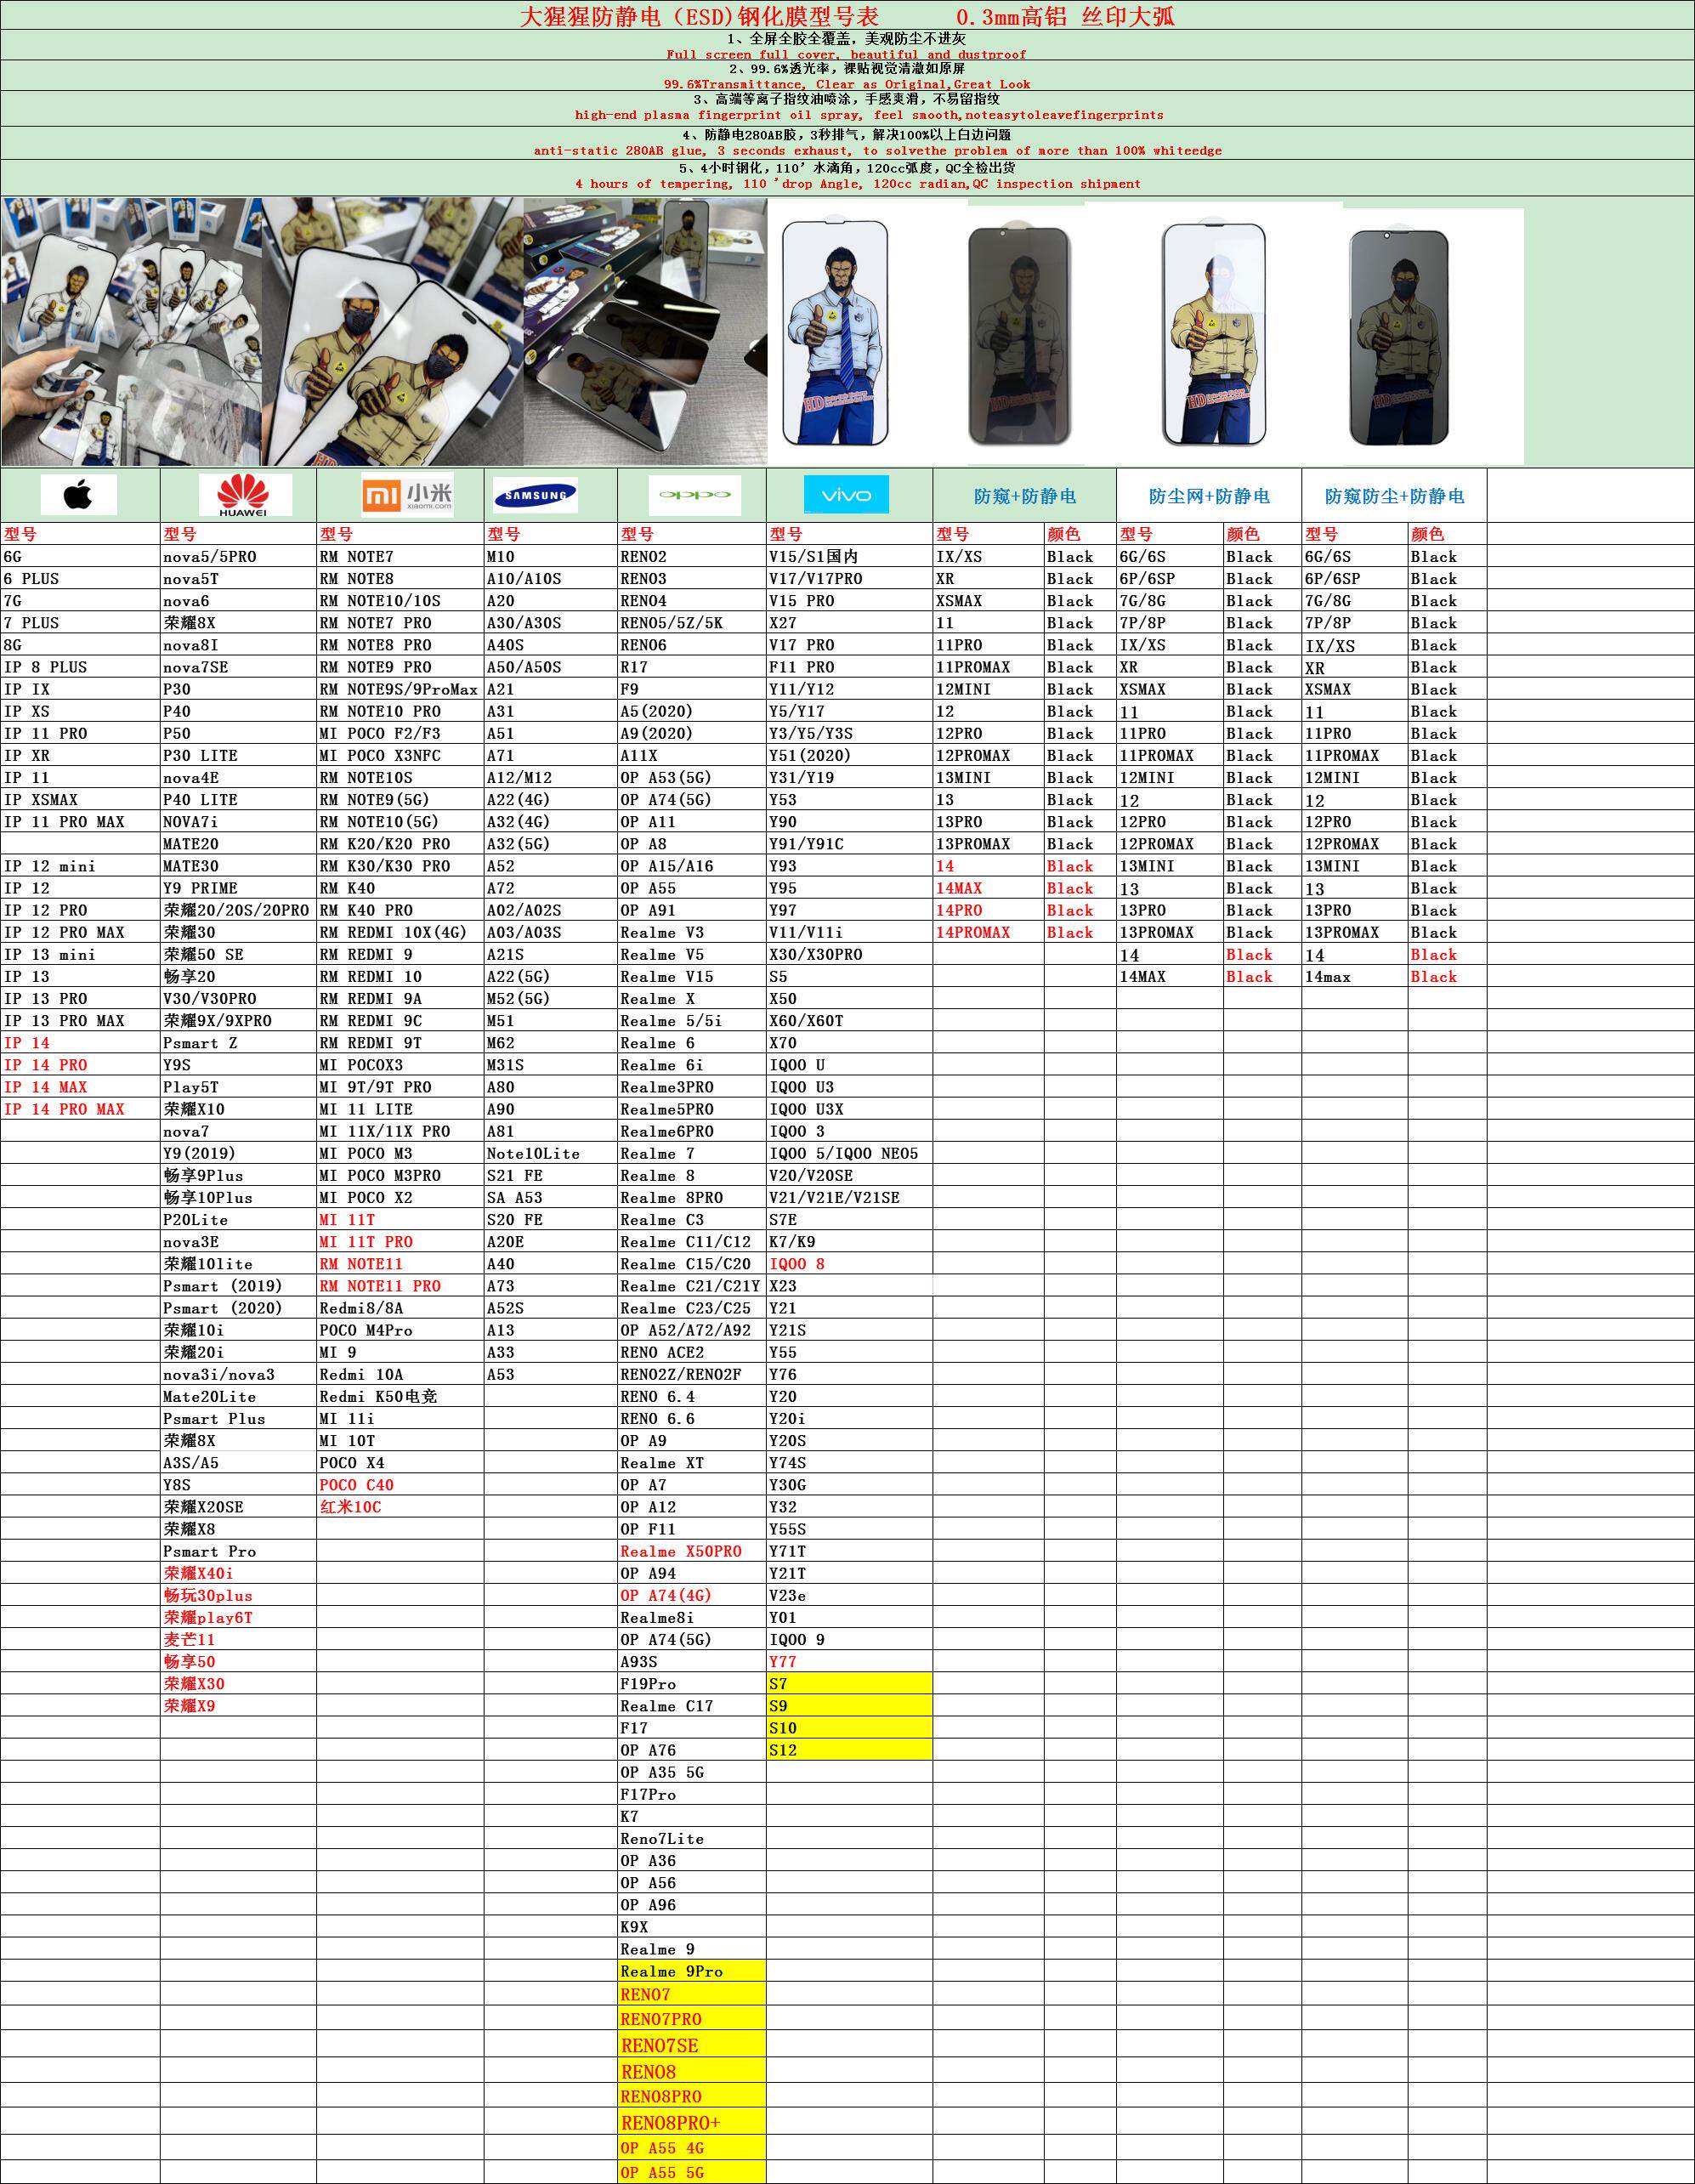Click the Huawei logo icon
The image size is (1695, 2184).
click(244, 495)
